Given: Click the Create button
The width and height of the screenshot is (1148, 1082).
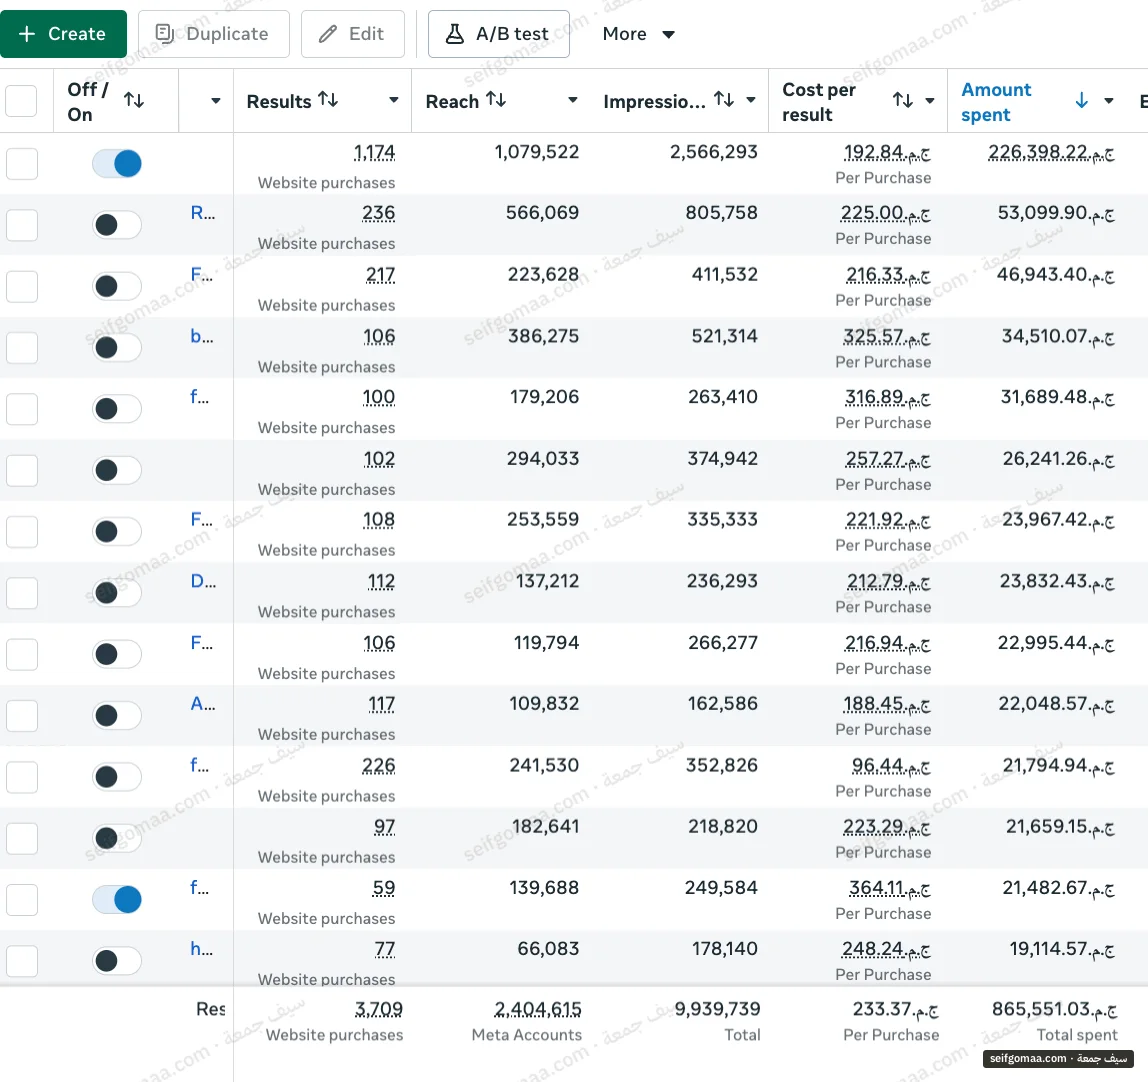Looking at the screenshot, I should [63, 34].
